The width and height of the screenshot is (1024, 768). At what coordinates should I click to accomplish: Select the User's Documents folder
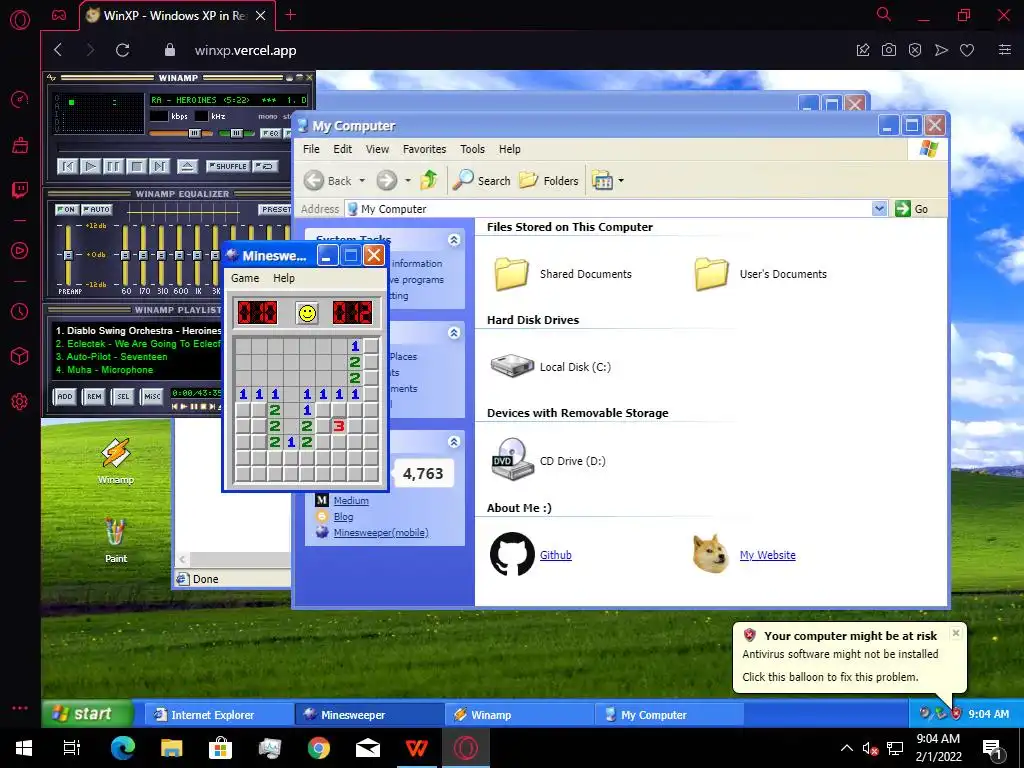pos(761,274)
